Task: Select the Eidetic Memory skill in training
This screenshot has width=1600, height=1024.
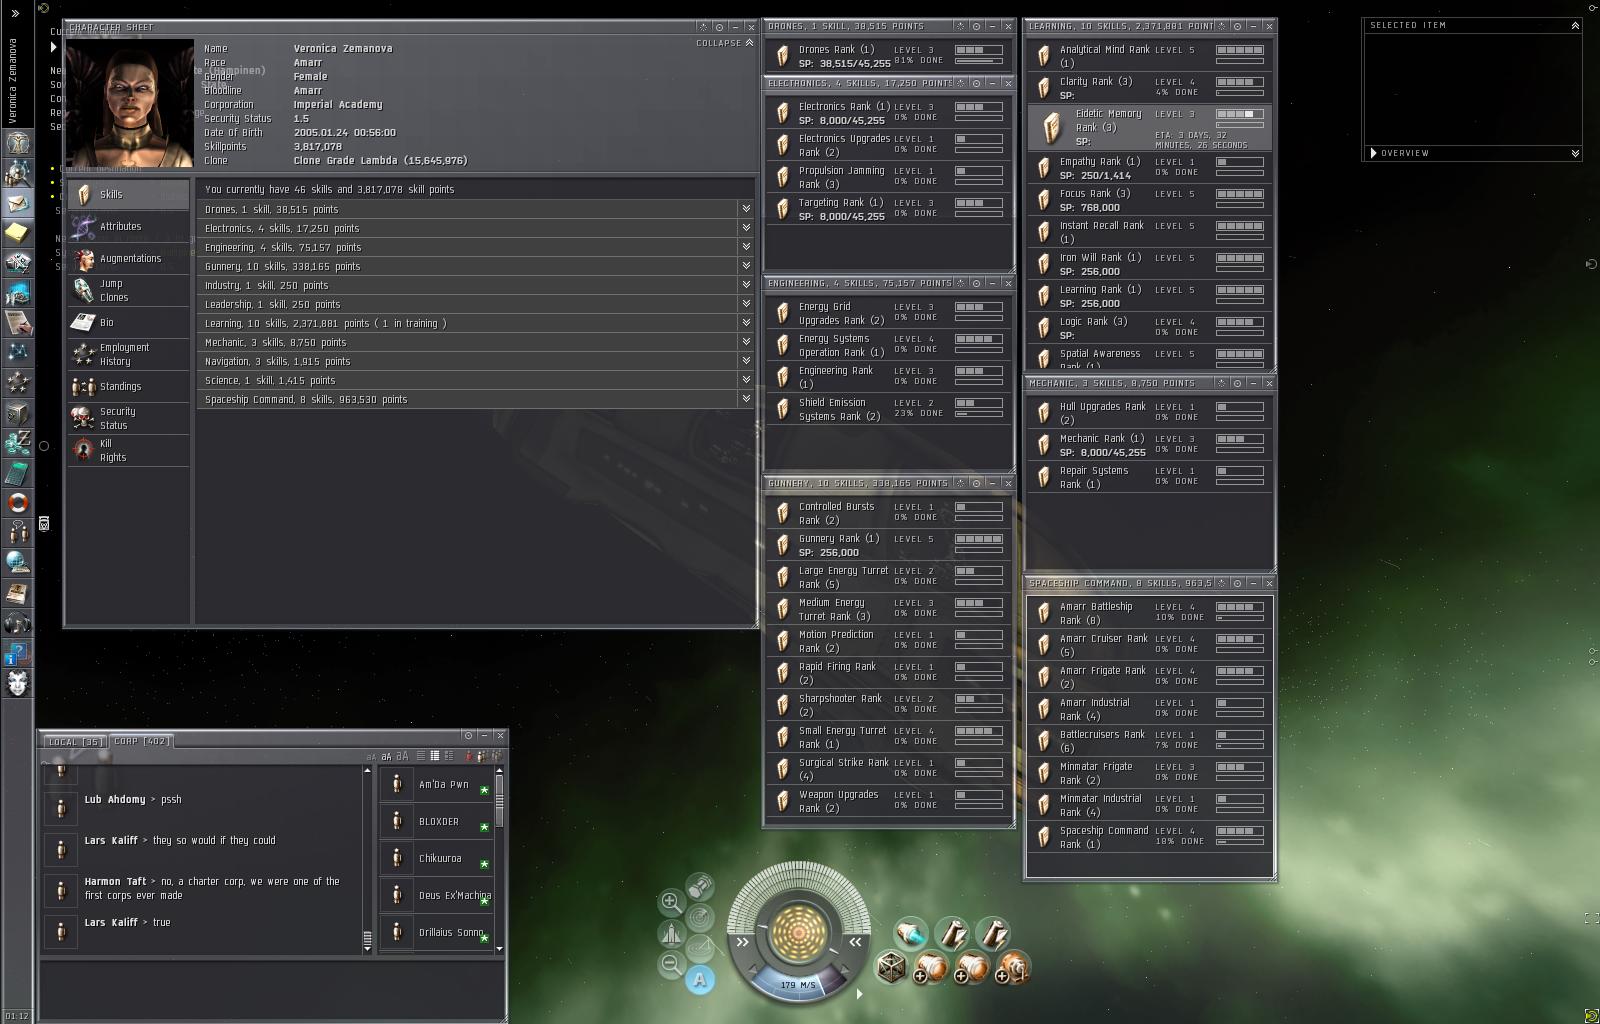Action: coord(1149,127)
